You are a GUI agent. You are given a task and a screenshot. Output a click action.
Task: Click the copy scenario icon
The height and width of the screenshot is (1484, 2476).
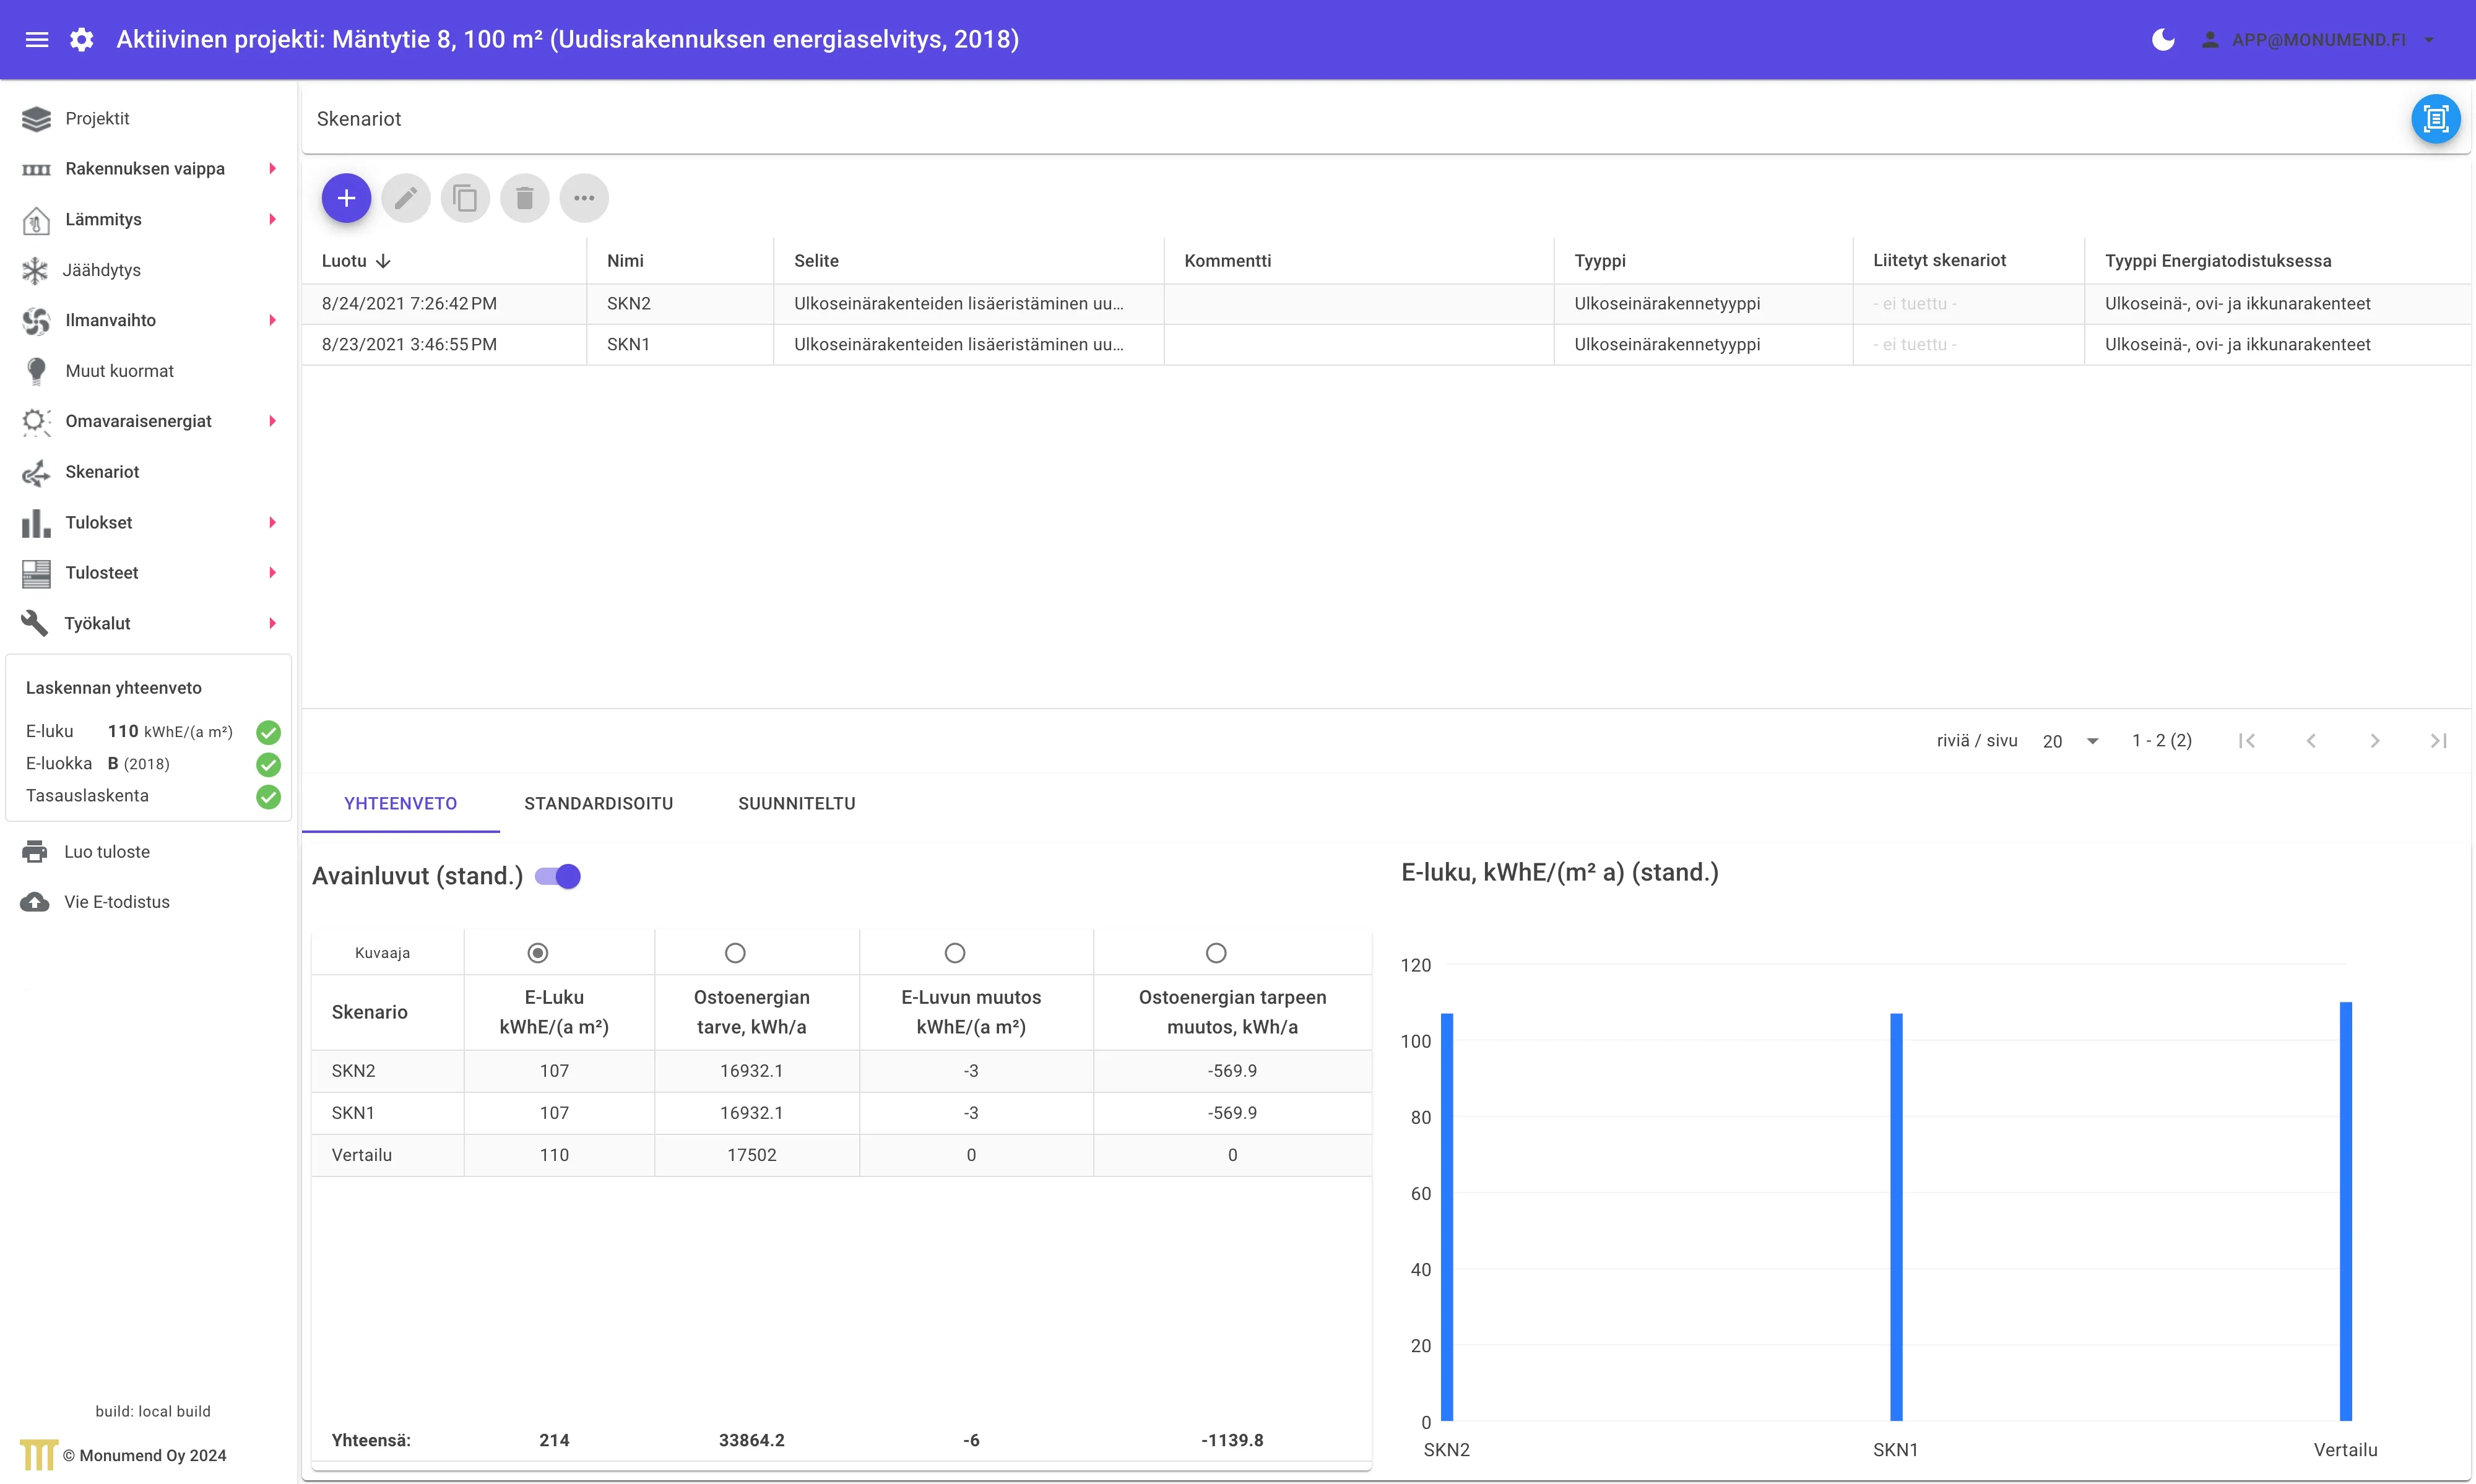[465, 198]
